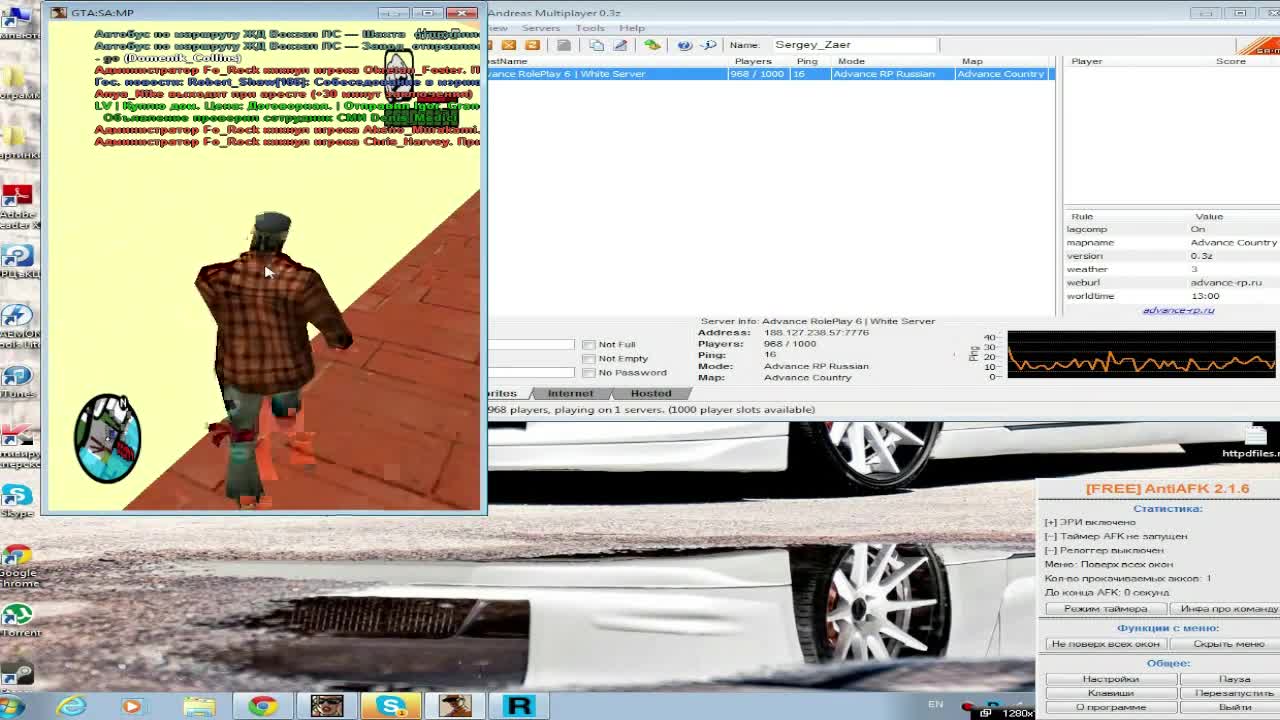Click the copy server info toolbar icon
Screen dimensions: 1280x720
pyautogui.click(x=597, y=45)
